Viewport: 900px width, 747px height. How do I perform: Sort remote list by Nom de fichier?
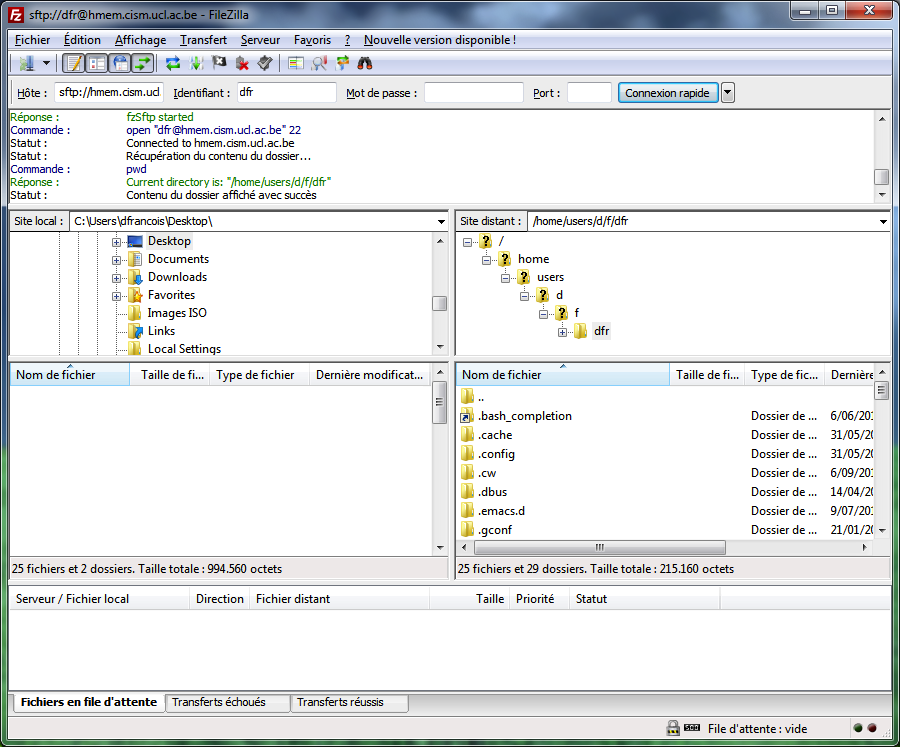pyautogui.click(x=562, y=375)
